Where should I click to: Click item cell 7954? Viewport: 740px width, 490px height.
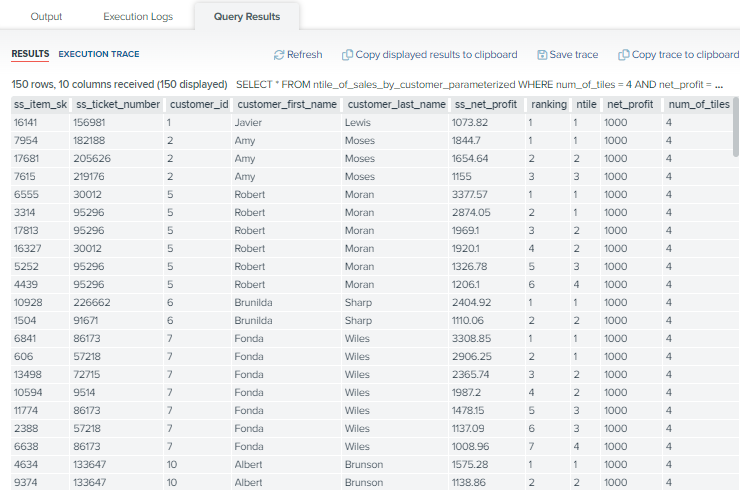[x=40, y=141]
